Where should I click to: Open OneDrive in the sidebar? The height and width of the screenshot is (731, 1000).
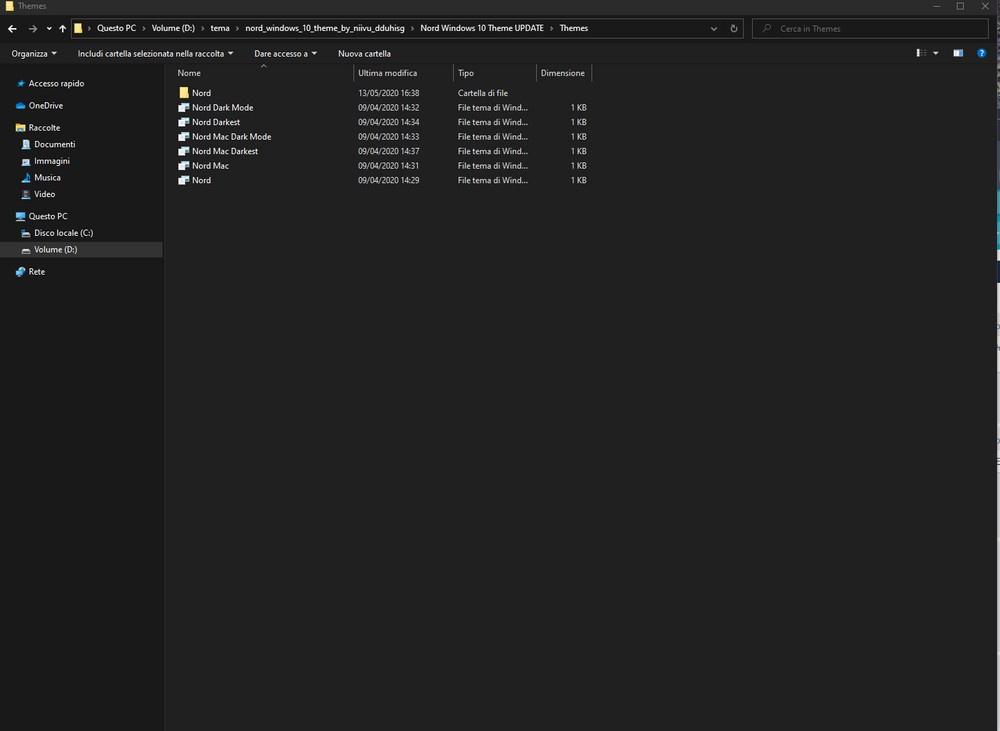[45, 106]
